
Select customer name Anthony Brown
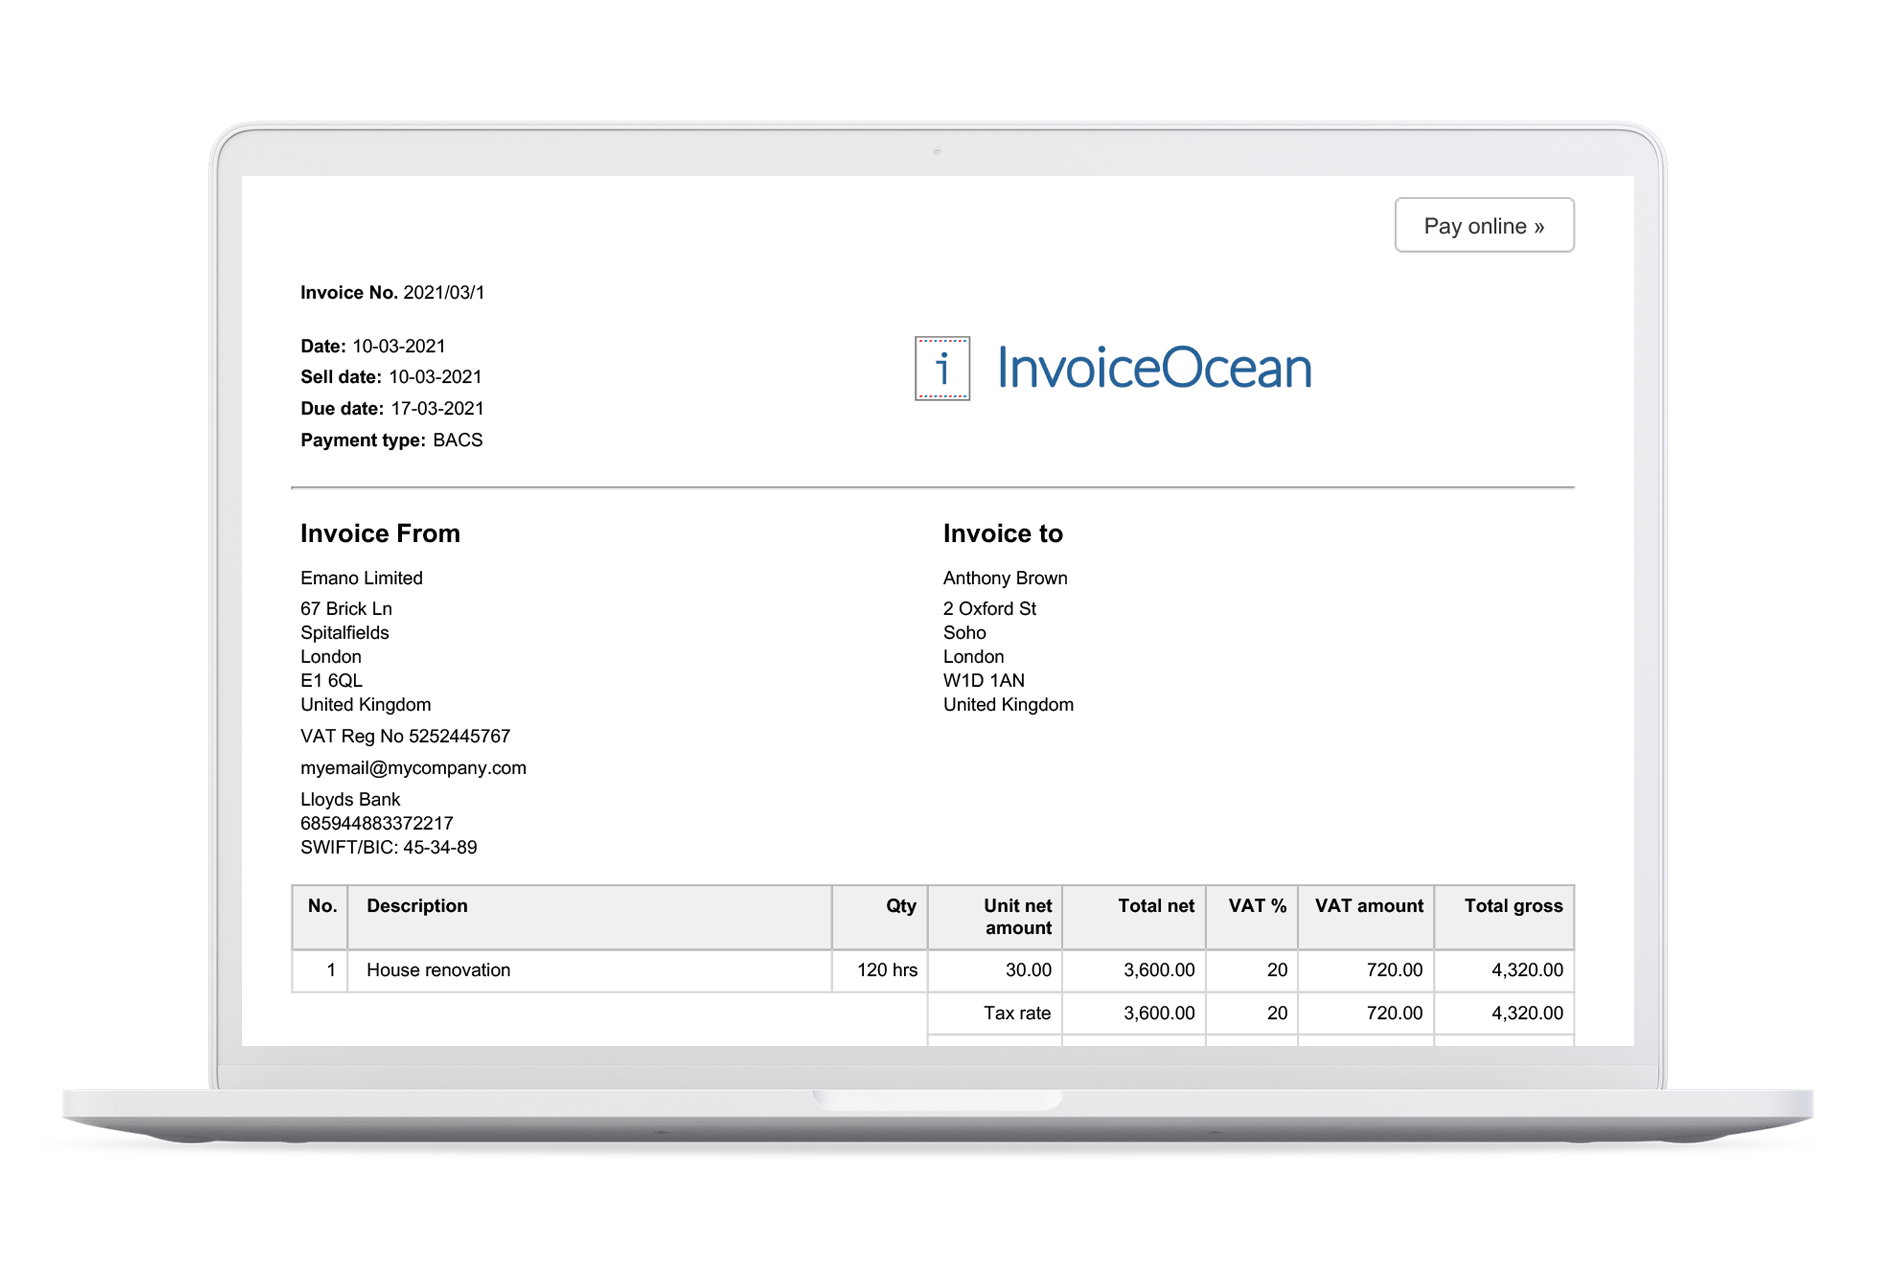pyautogui.click(x=1005, y=578)
